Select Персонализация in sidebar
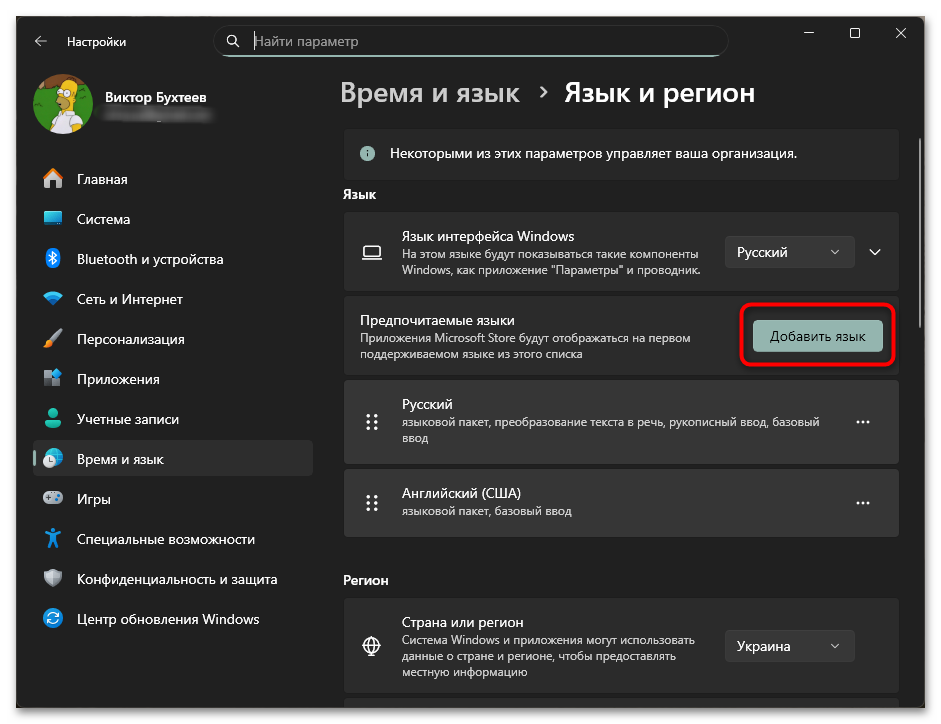The width and height of the screenshot is (941, 724). 173,339
